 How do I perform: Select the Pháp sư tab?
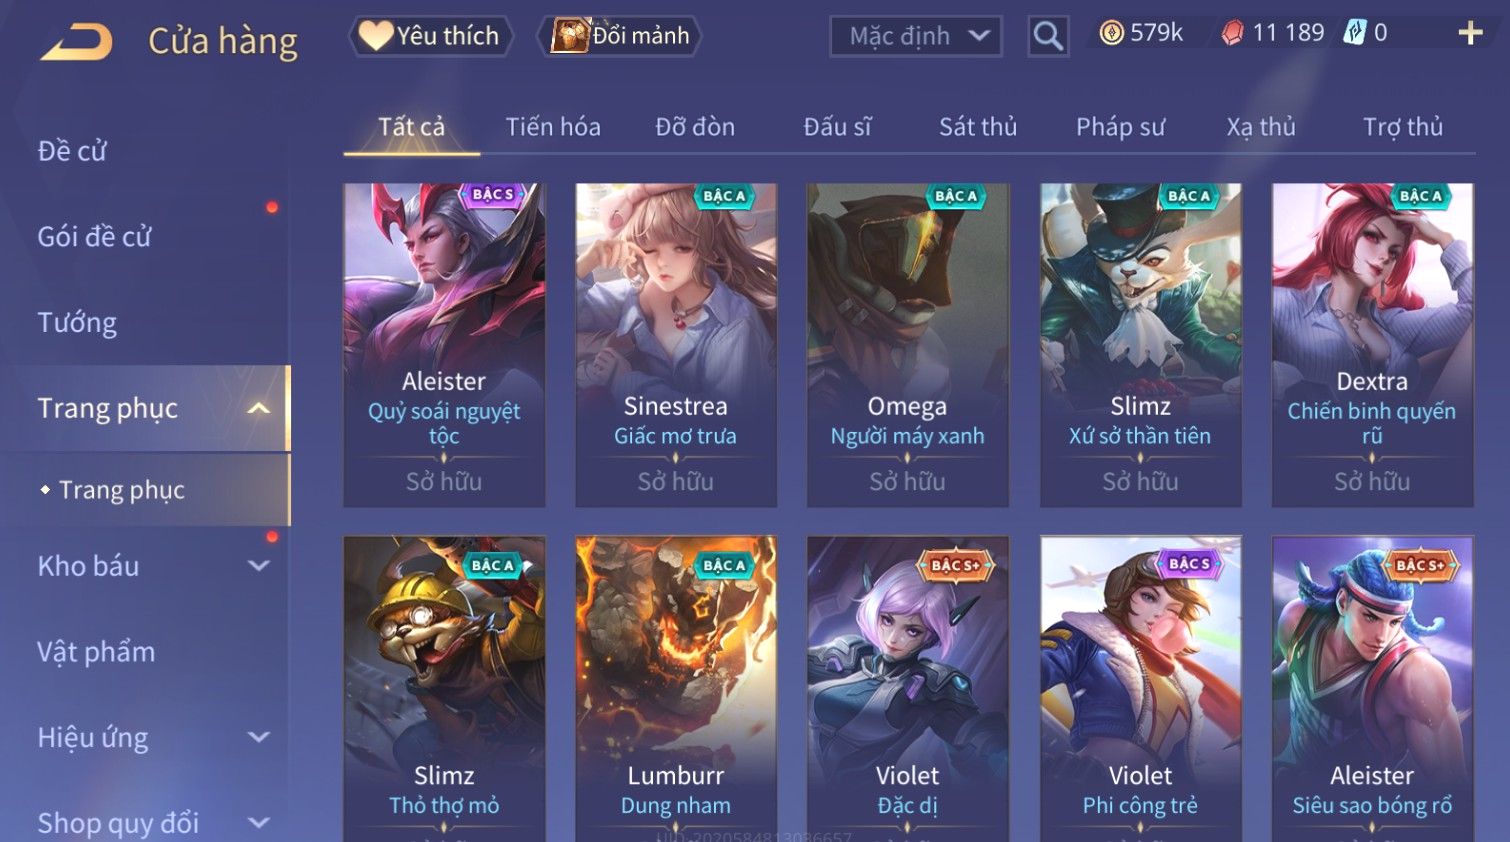pyautogui.click(x=1120, y=127)
